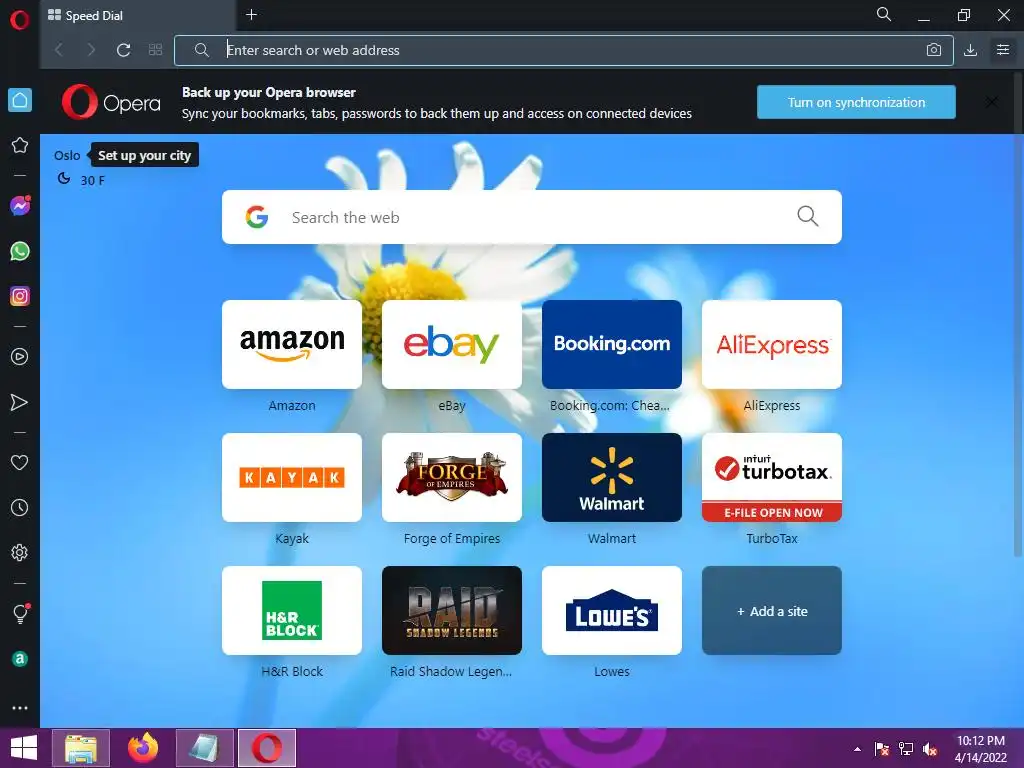1024x768 pixels.
Task: Reload the page
Action: (123, 50)
